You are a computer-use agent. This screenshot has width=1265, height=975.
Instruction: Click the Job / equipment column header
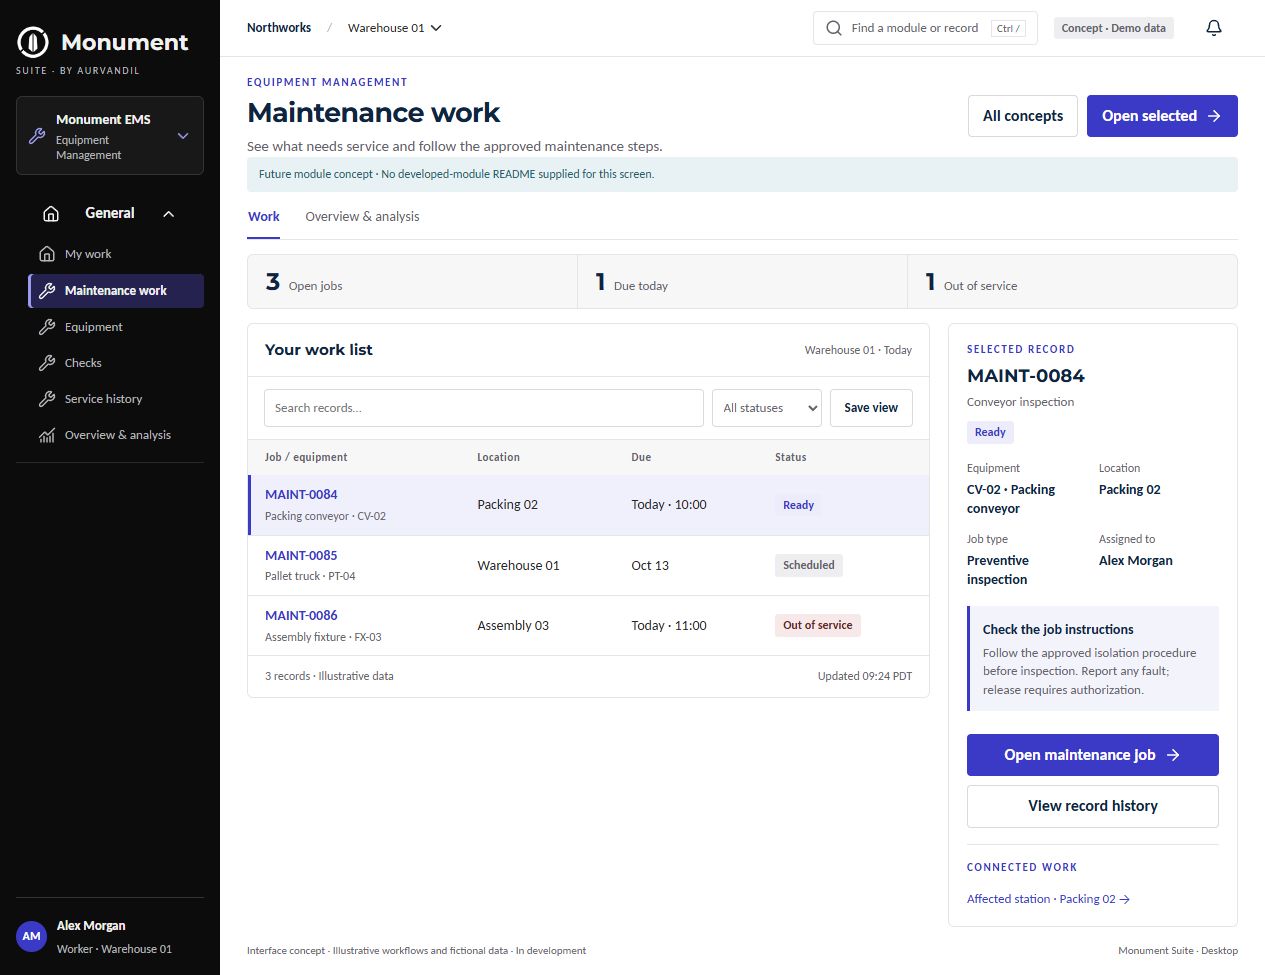point(306,457)
